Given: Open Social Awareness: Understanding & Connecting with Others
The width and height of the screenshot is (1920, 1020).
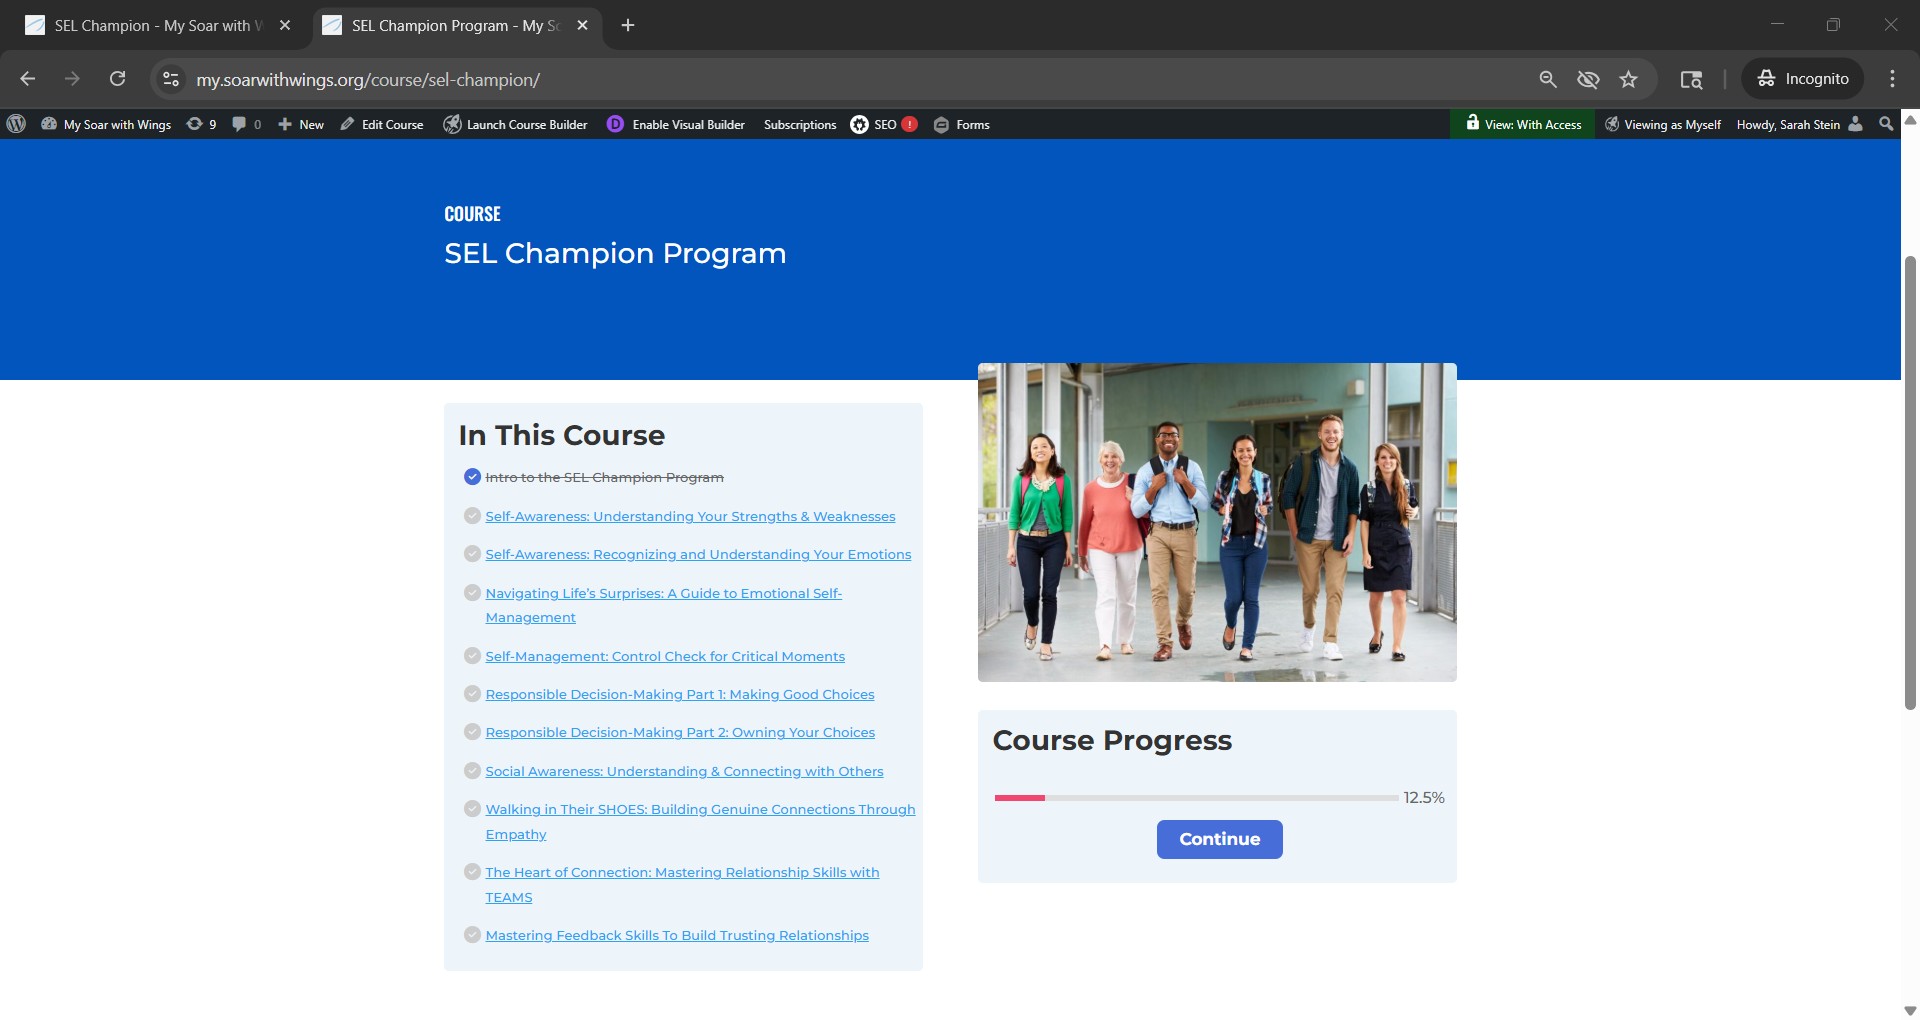Looking at the screenshot, I should 684,771.
